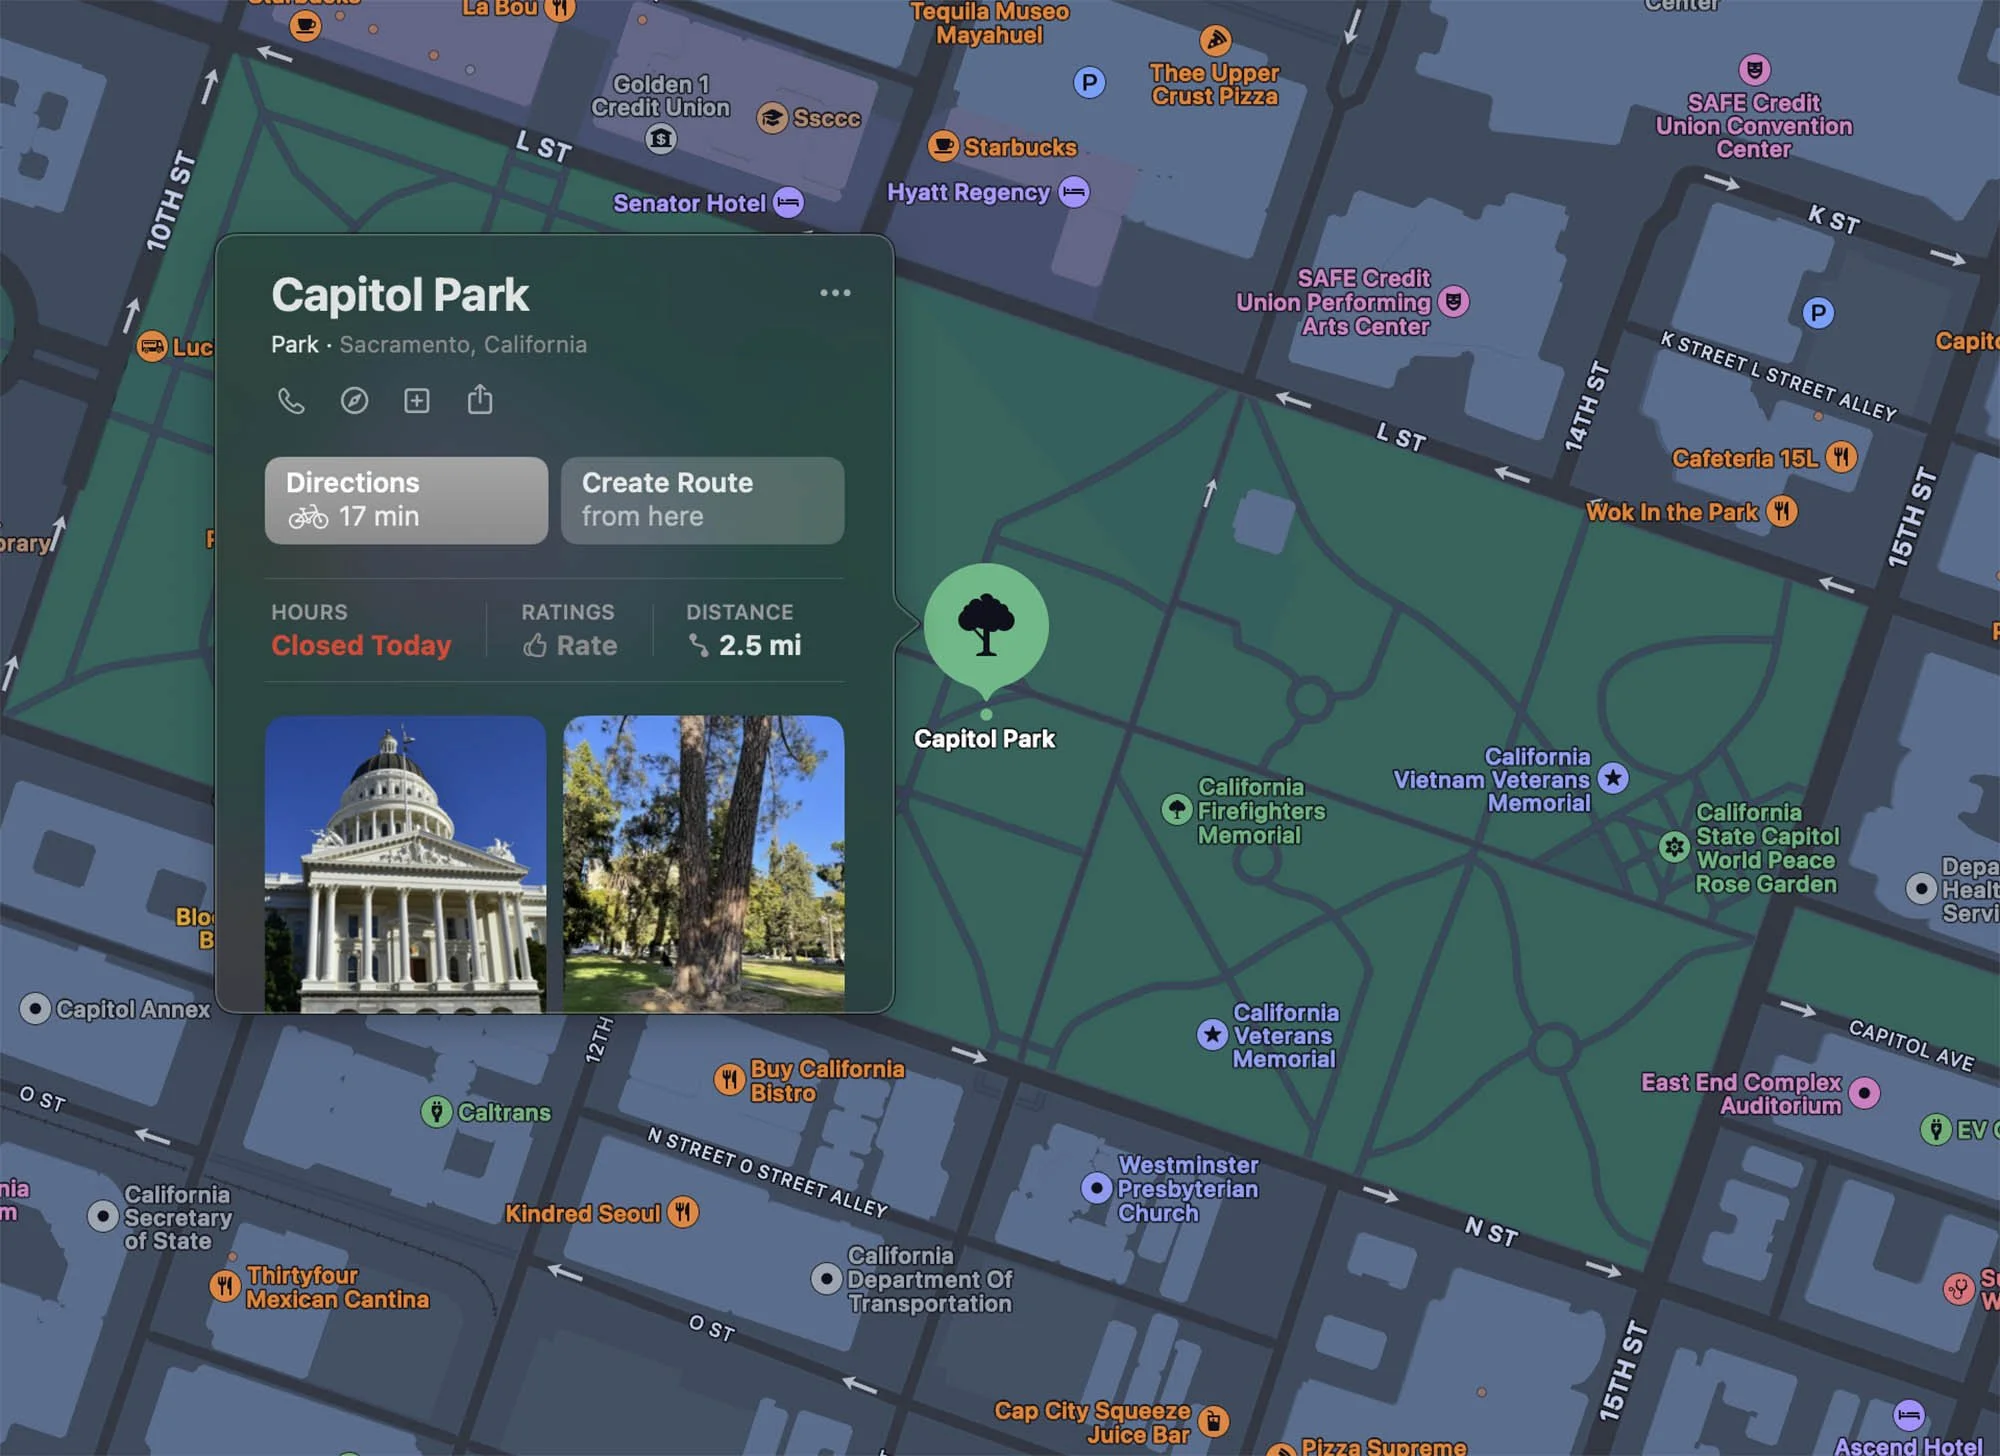Screen dimensions: 2000x1456
Task: Click the Starbucks coffee icon near Hyatt Regency
Action: pyautogui.click(x=943, y=147)
